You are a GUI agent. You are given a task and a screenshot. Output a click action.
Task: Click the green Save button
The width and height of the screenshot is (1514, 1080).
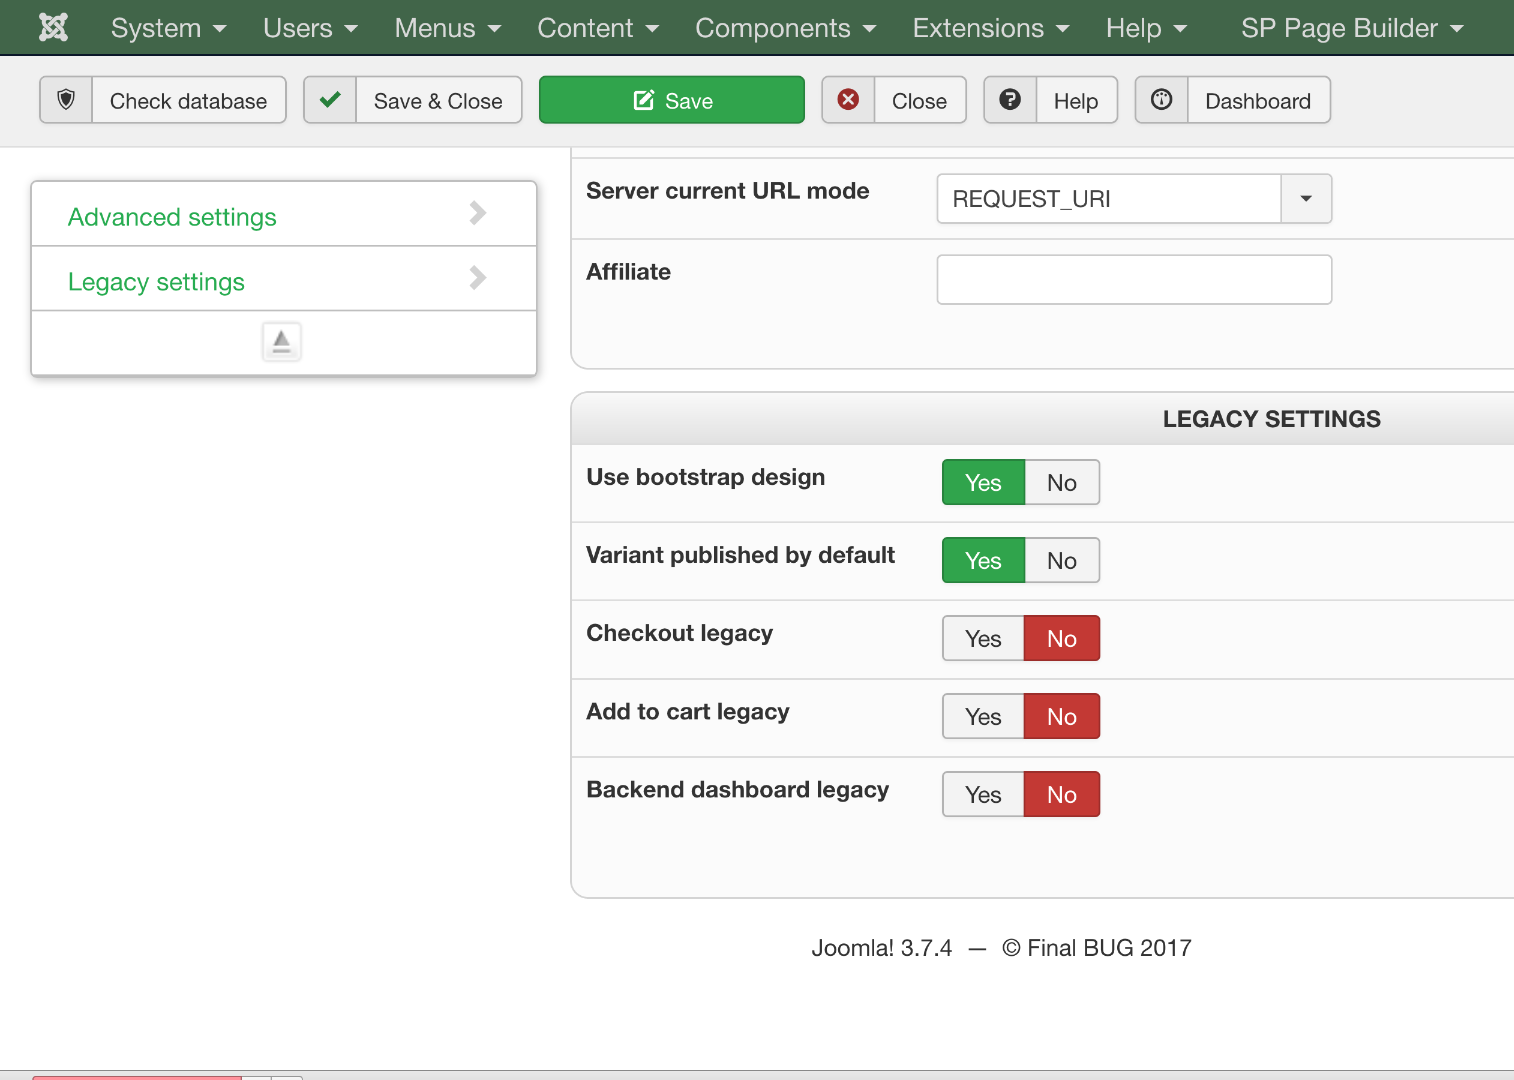672,100
